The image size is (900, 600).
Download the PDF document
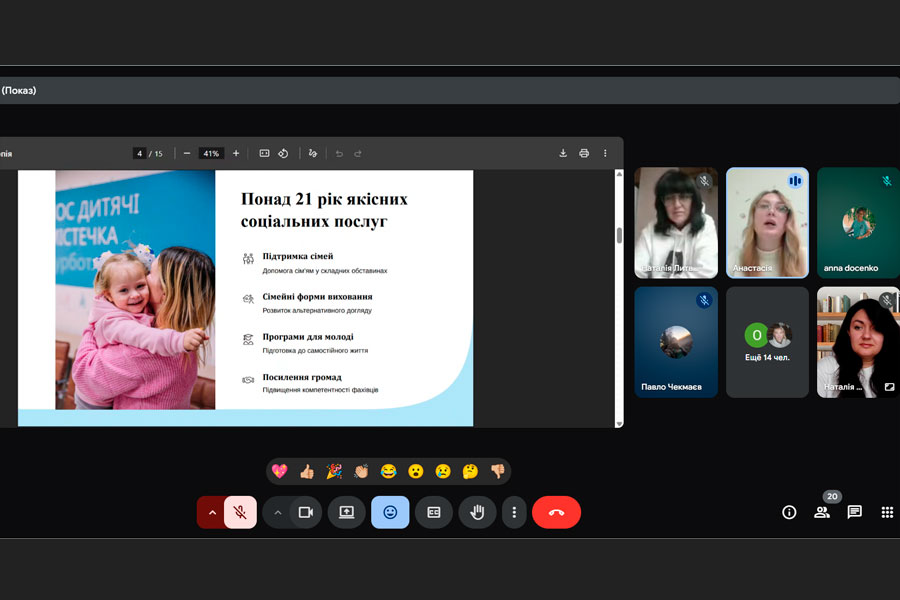pyautogui.click(x=563, y=153)
